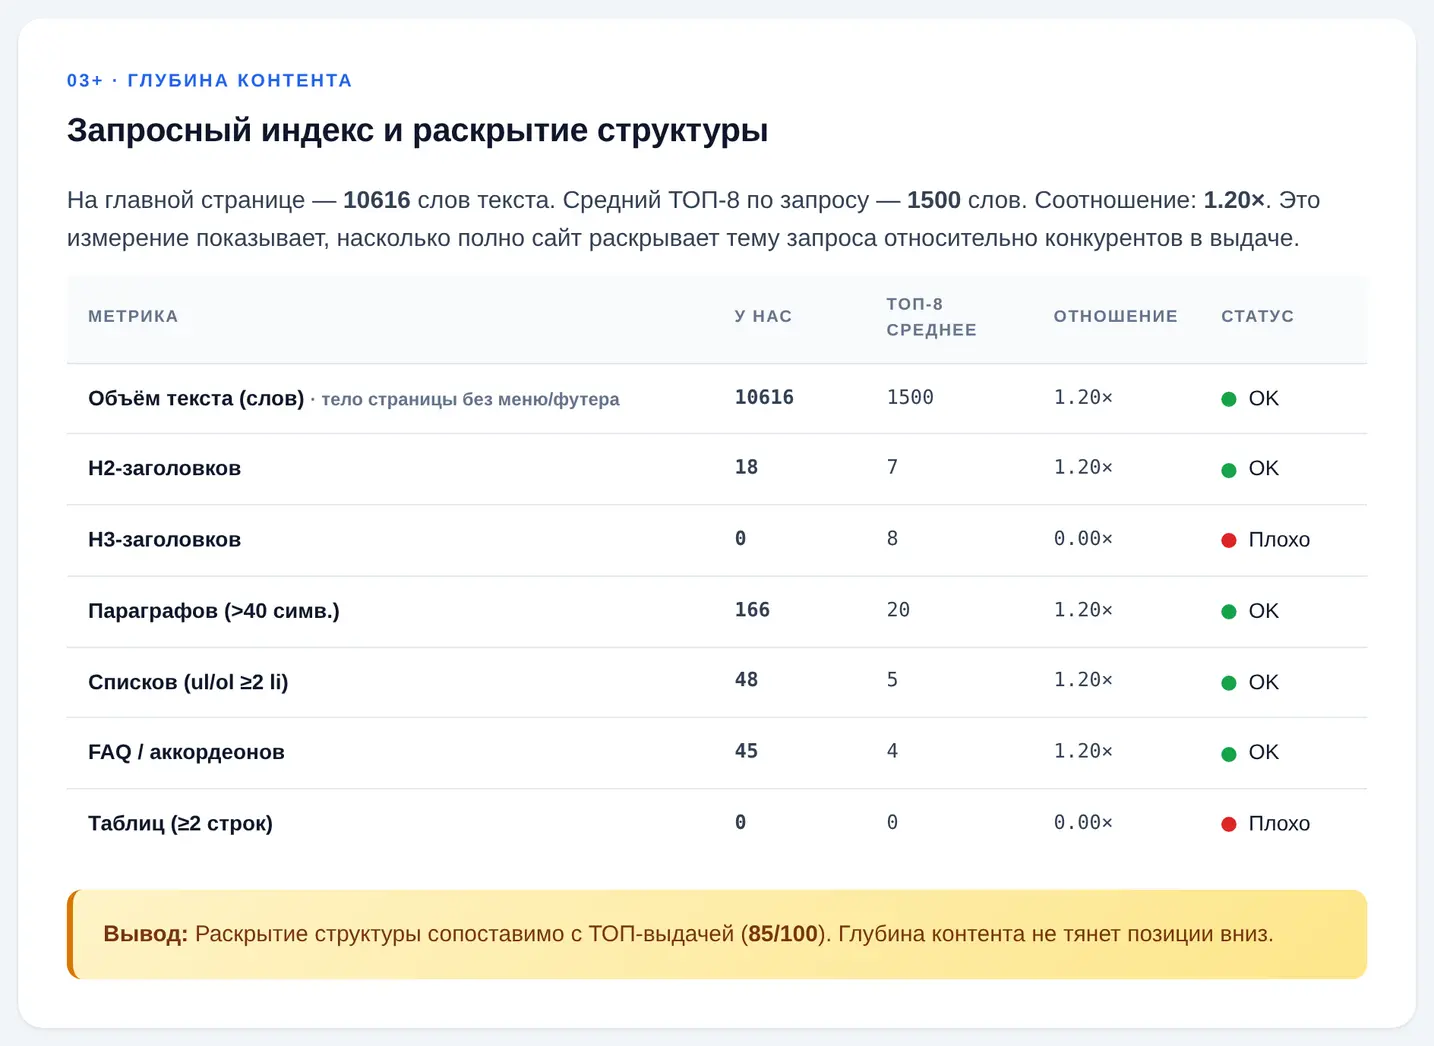Click the 'ОТНОШЕНИЕ' column header
Image resolution: width=1434 pixels, height=1046 pixels.
tap(1115, 316)
